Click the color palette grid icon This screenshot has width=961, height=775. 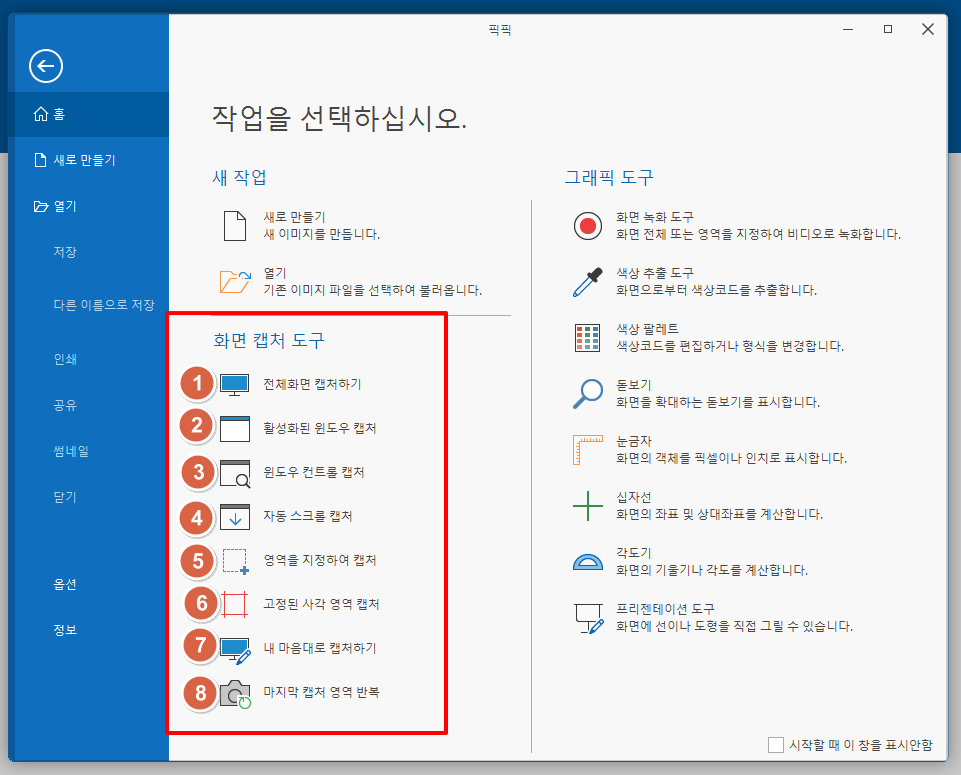(588, 338)
